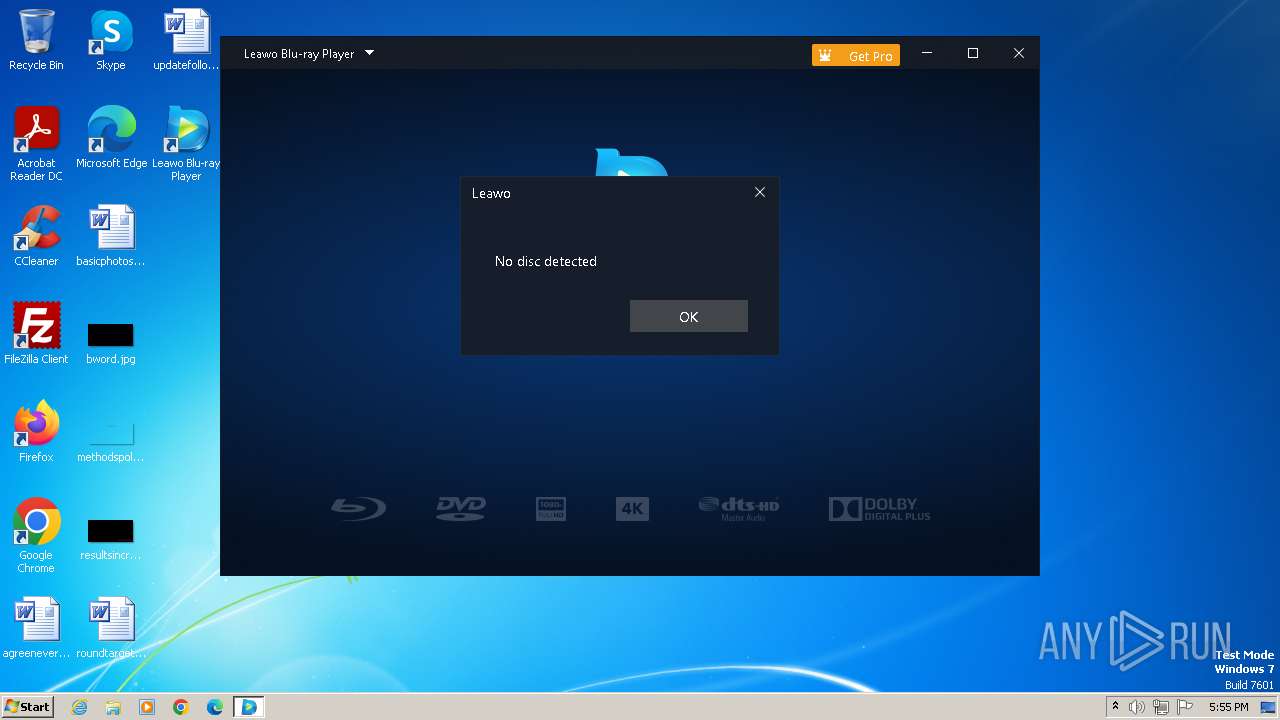Select the methodspol desktop file
Screen dimensions: 1280x720
(x=111, y=440)
